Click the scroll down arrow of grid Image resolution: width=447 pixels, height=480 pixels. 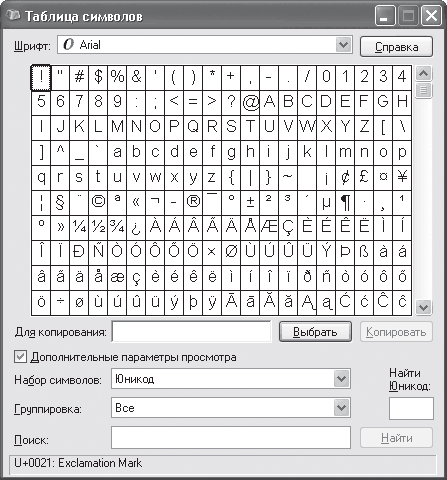tap(424, 307)
